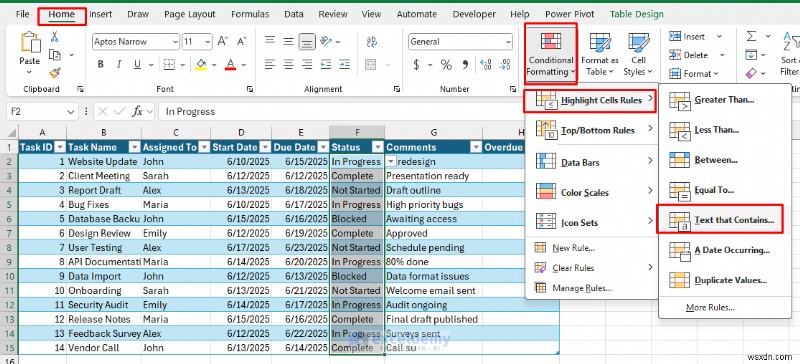The width and height of the screenshot is (800, 364).
Task: Open Icon Sets submenu
Action: 592,223
